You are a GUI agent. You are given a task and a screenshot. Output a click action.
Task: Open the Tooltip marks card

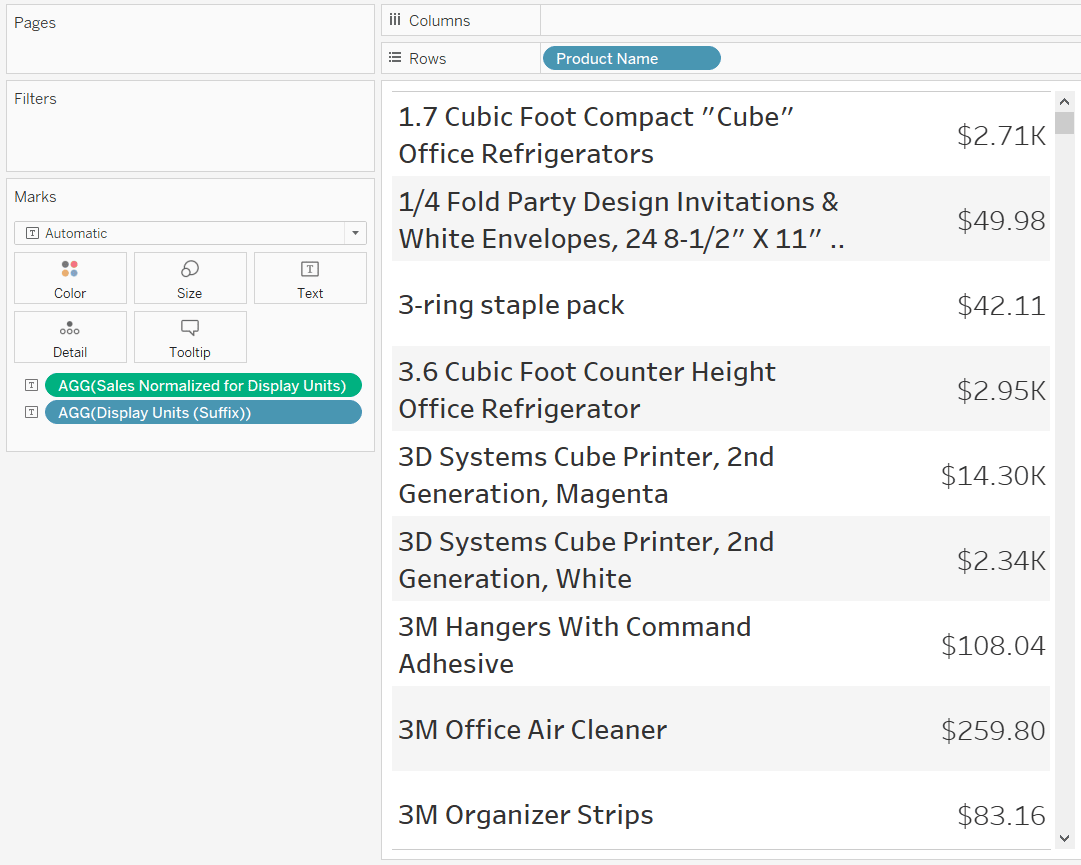tap(190, 337)
